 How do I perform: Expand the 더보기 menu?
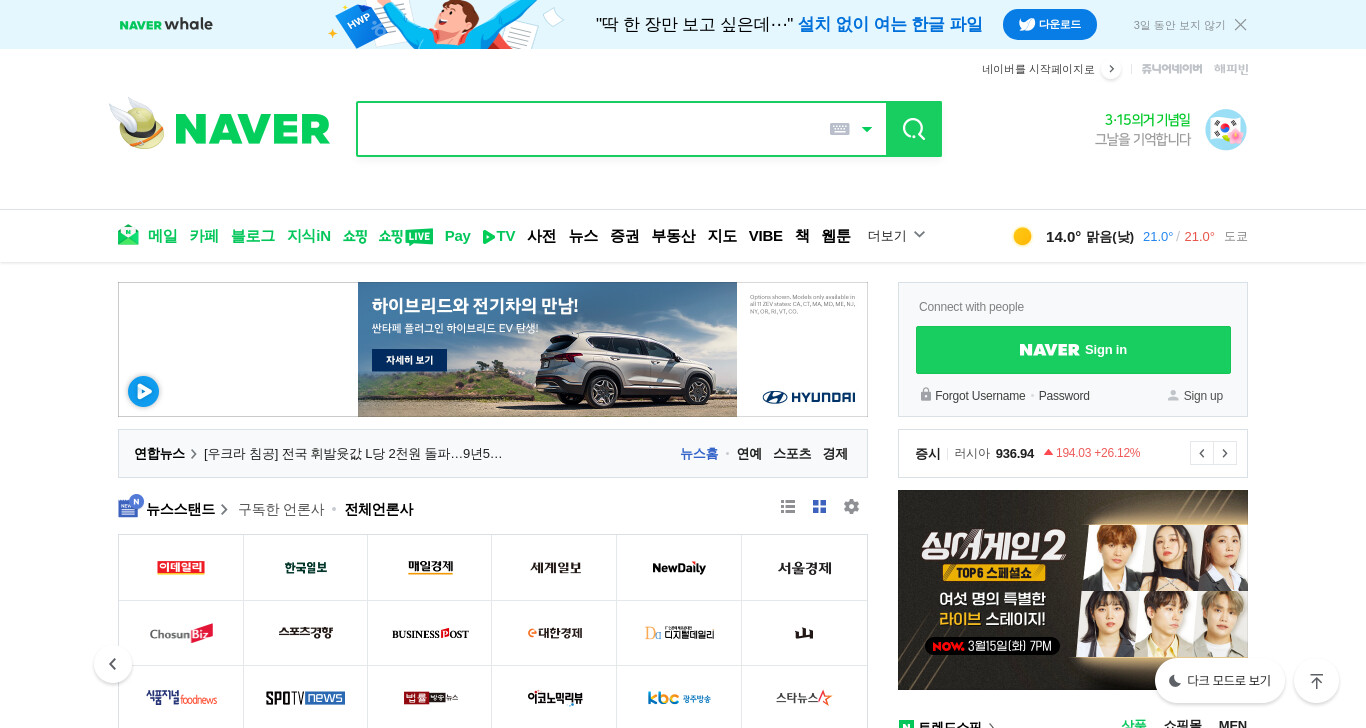[897, 236]
